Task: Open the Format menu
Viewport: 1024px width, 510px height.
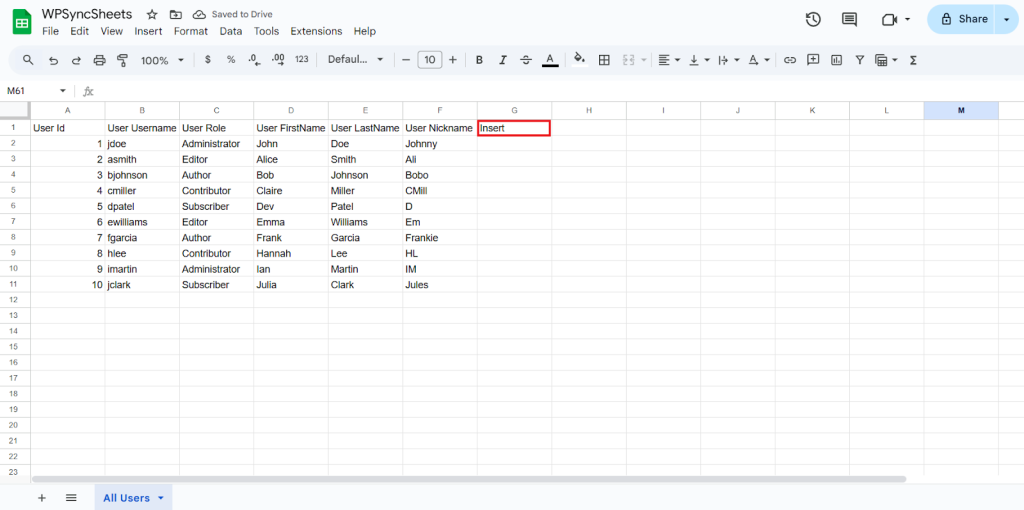Action: [191, 31]
